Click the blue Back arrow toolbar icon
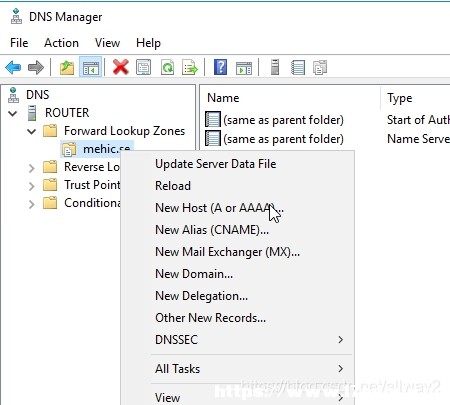450x405 pixels. point(13,67)
